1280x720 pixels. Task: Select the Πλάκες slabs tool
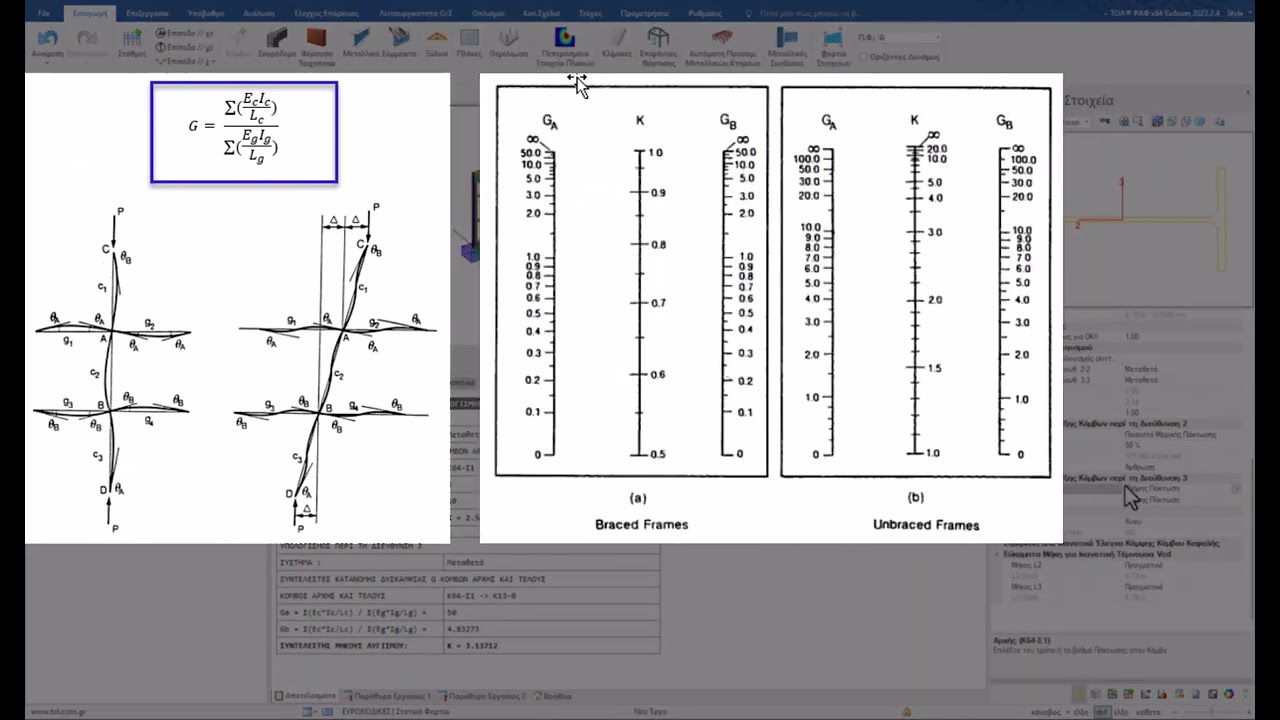(469, 43)
